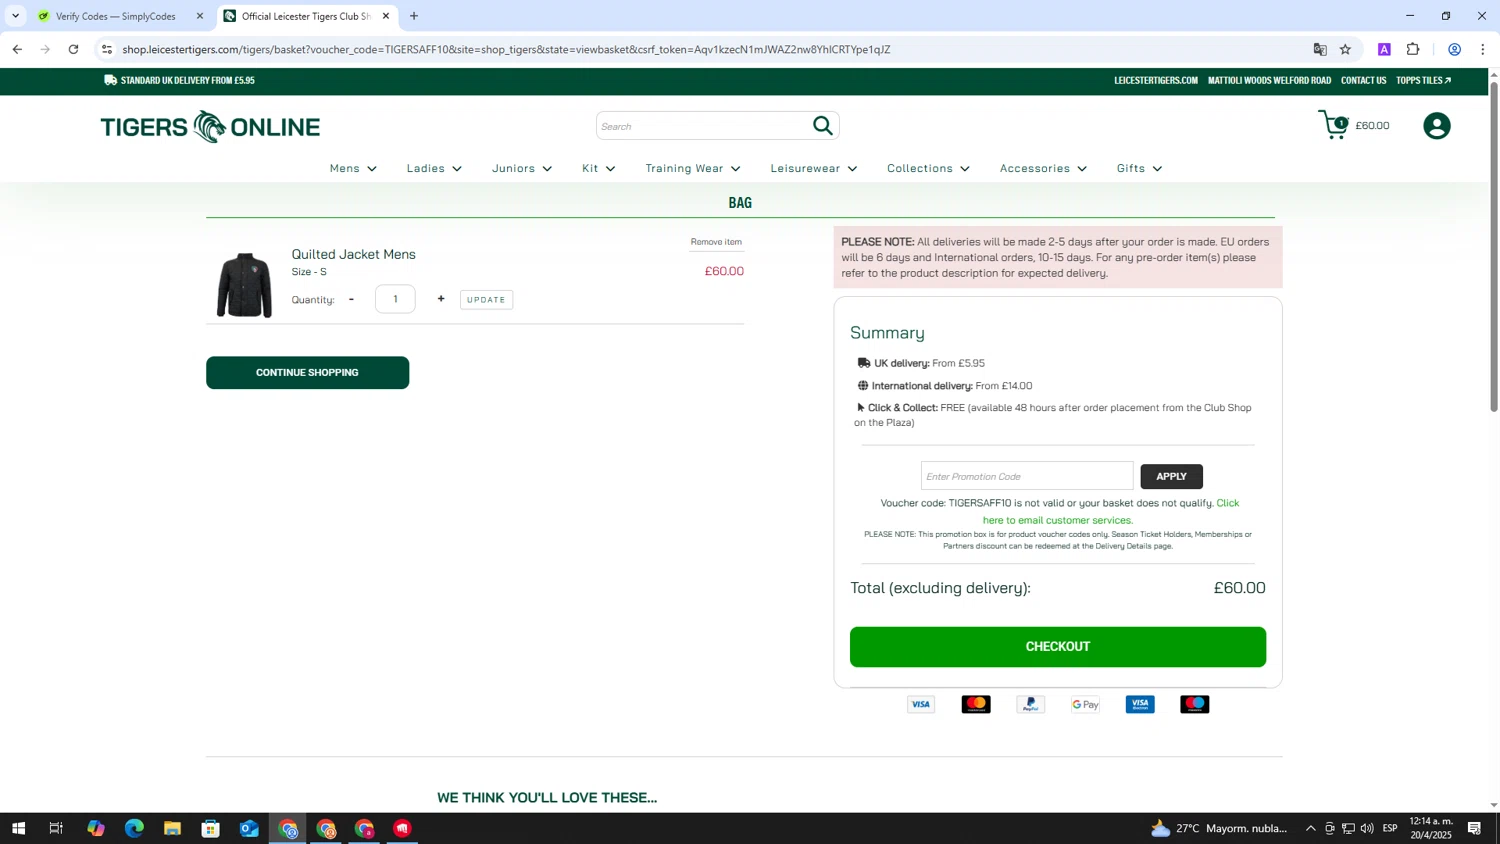Open LEICESTERTIGERS.COM top link

(1156, 80)
